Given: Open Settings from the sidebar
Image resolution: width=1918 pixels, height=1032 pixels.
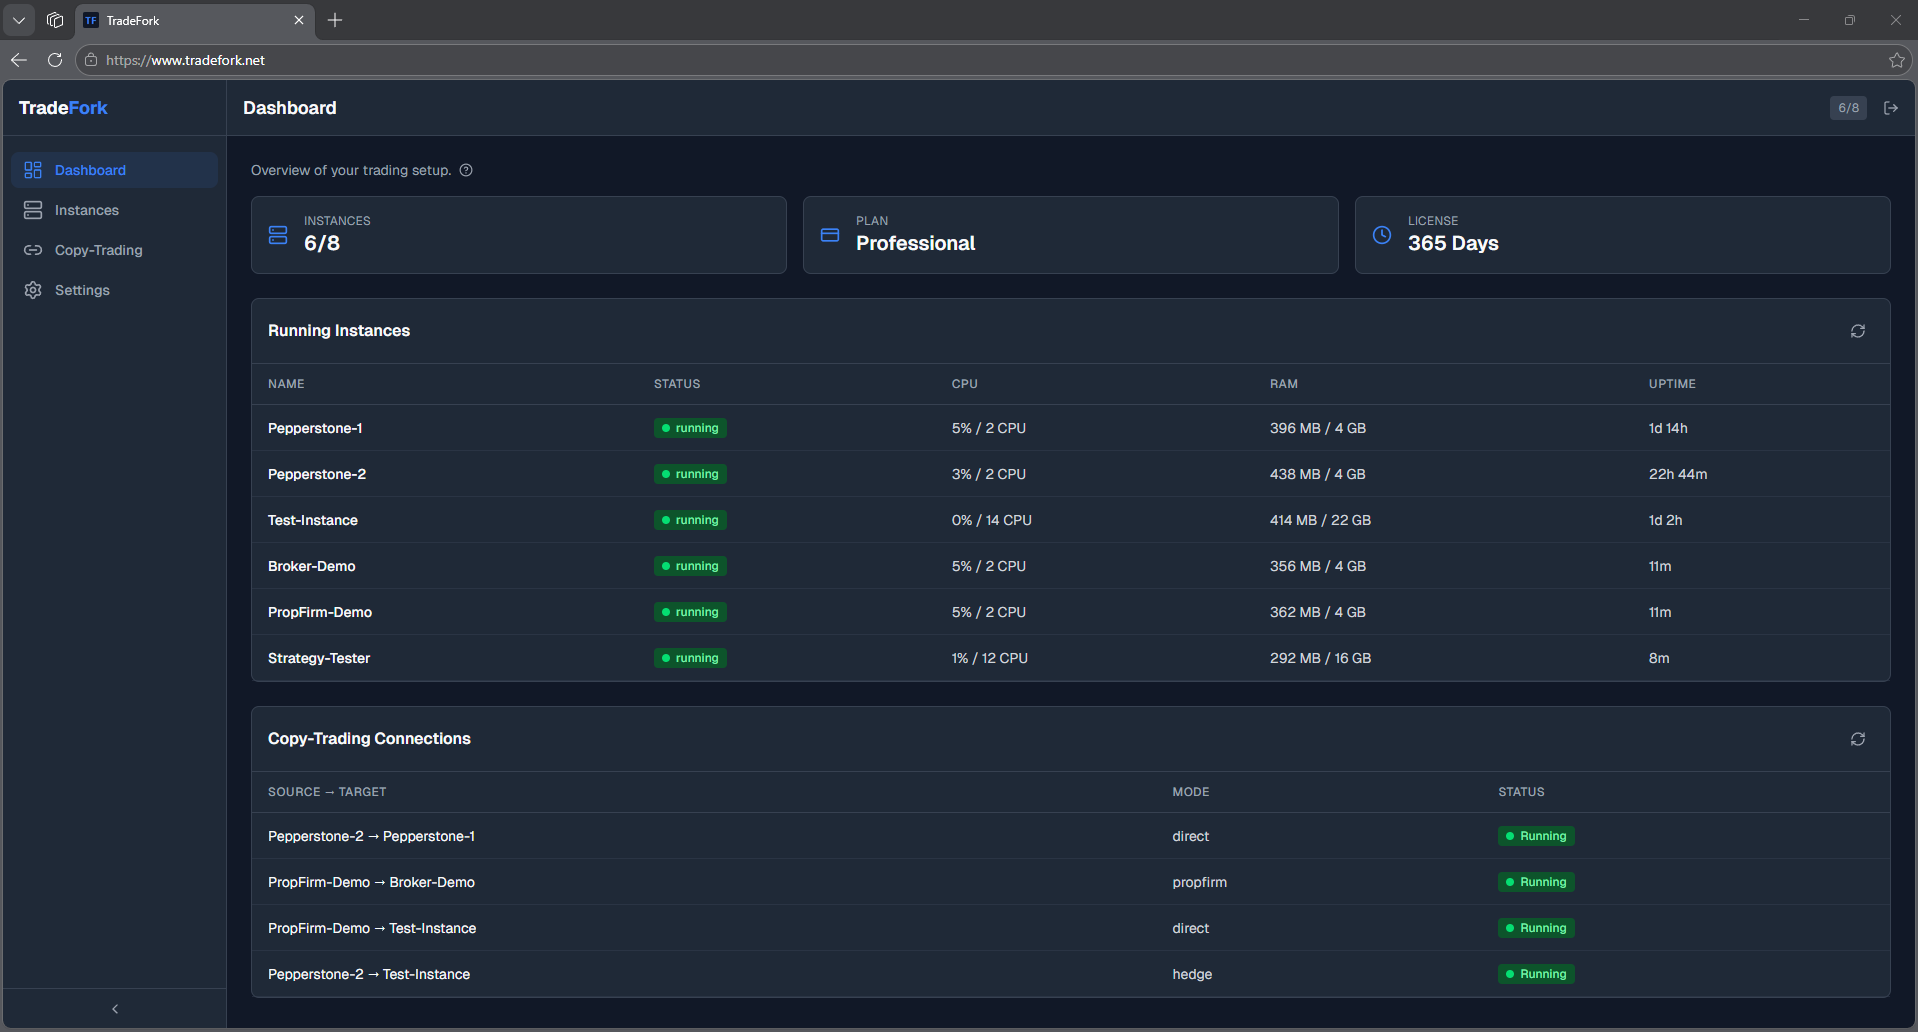Looking at the screenshot, I should [x=114, y=290].
